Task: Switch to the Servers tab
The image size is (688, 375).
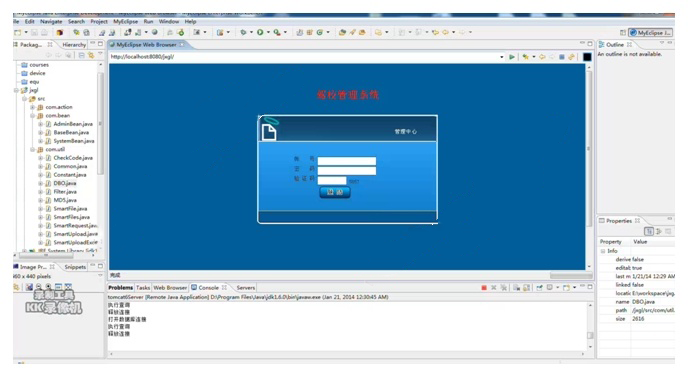Action: 246,288
